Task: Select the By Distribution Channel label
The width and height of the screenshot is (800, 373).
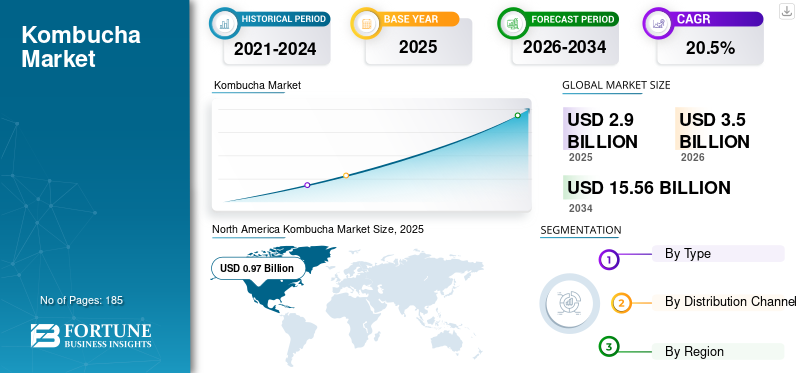Action: tap(730, 302)
